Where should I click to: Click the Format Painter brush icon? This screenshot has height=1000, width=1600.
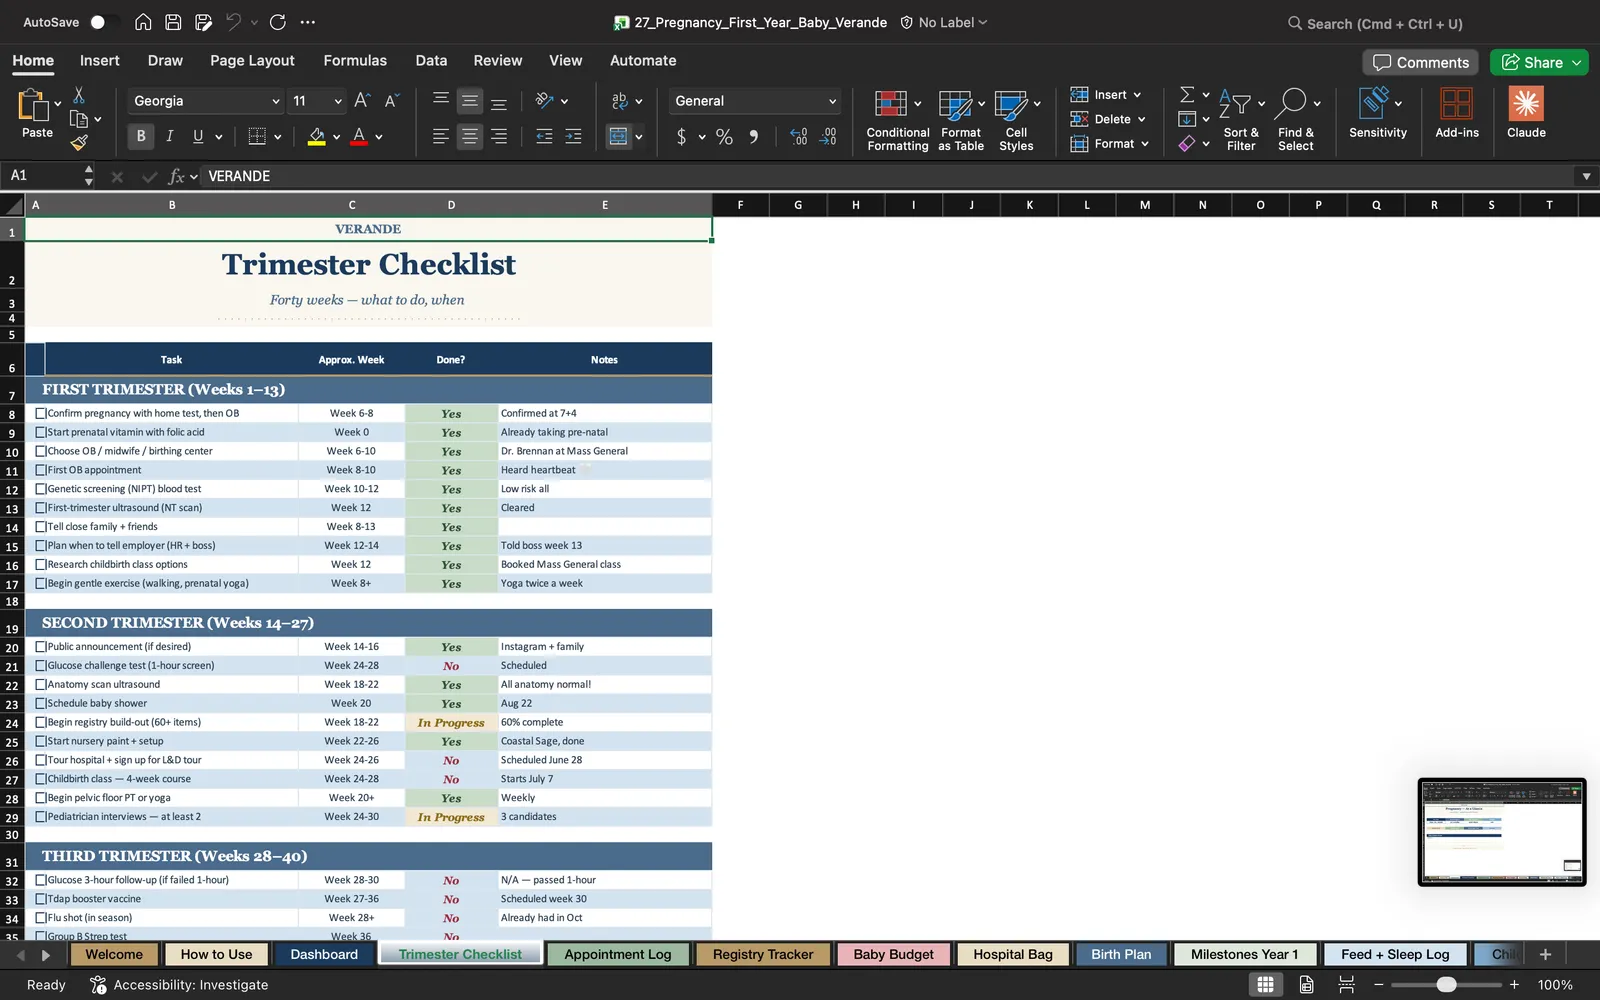pyautogui.click(x=79, y=143)
